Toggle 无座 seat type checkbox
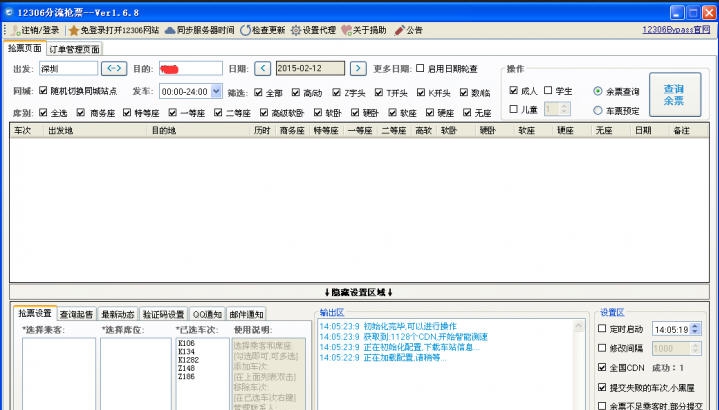The height and width of the screenshot is (410, 719). tap(467, 112)
